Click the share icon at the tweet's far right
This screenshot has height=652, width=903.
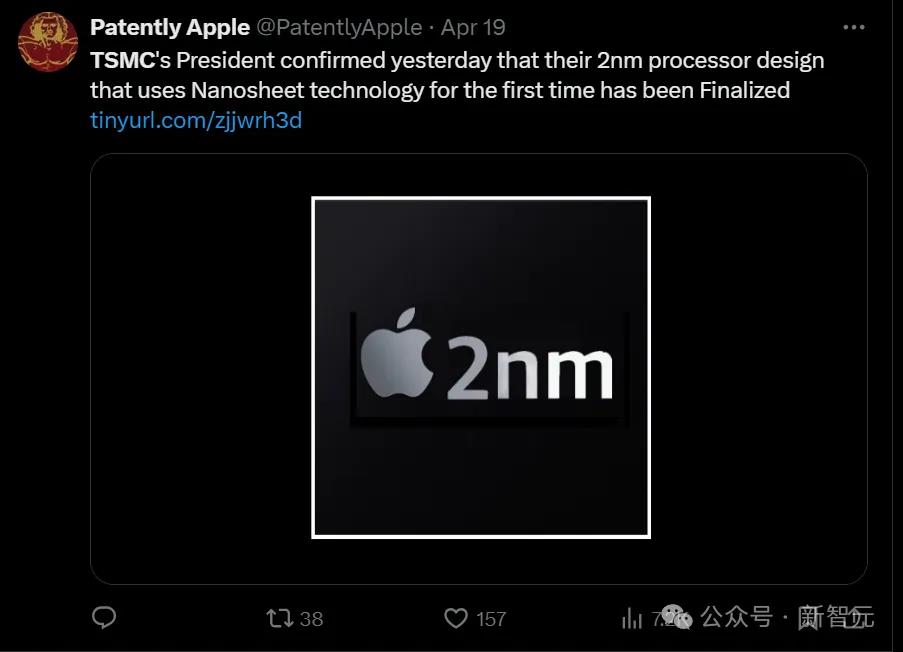[853, 619]
